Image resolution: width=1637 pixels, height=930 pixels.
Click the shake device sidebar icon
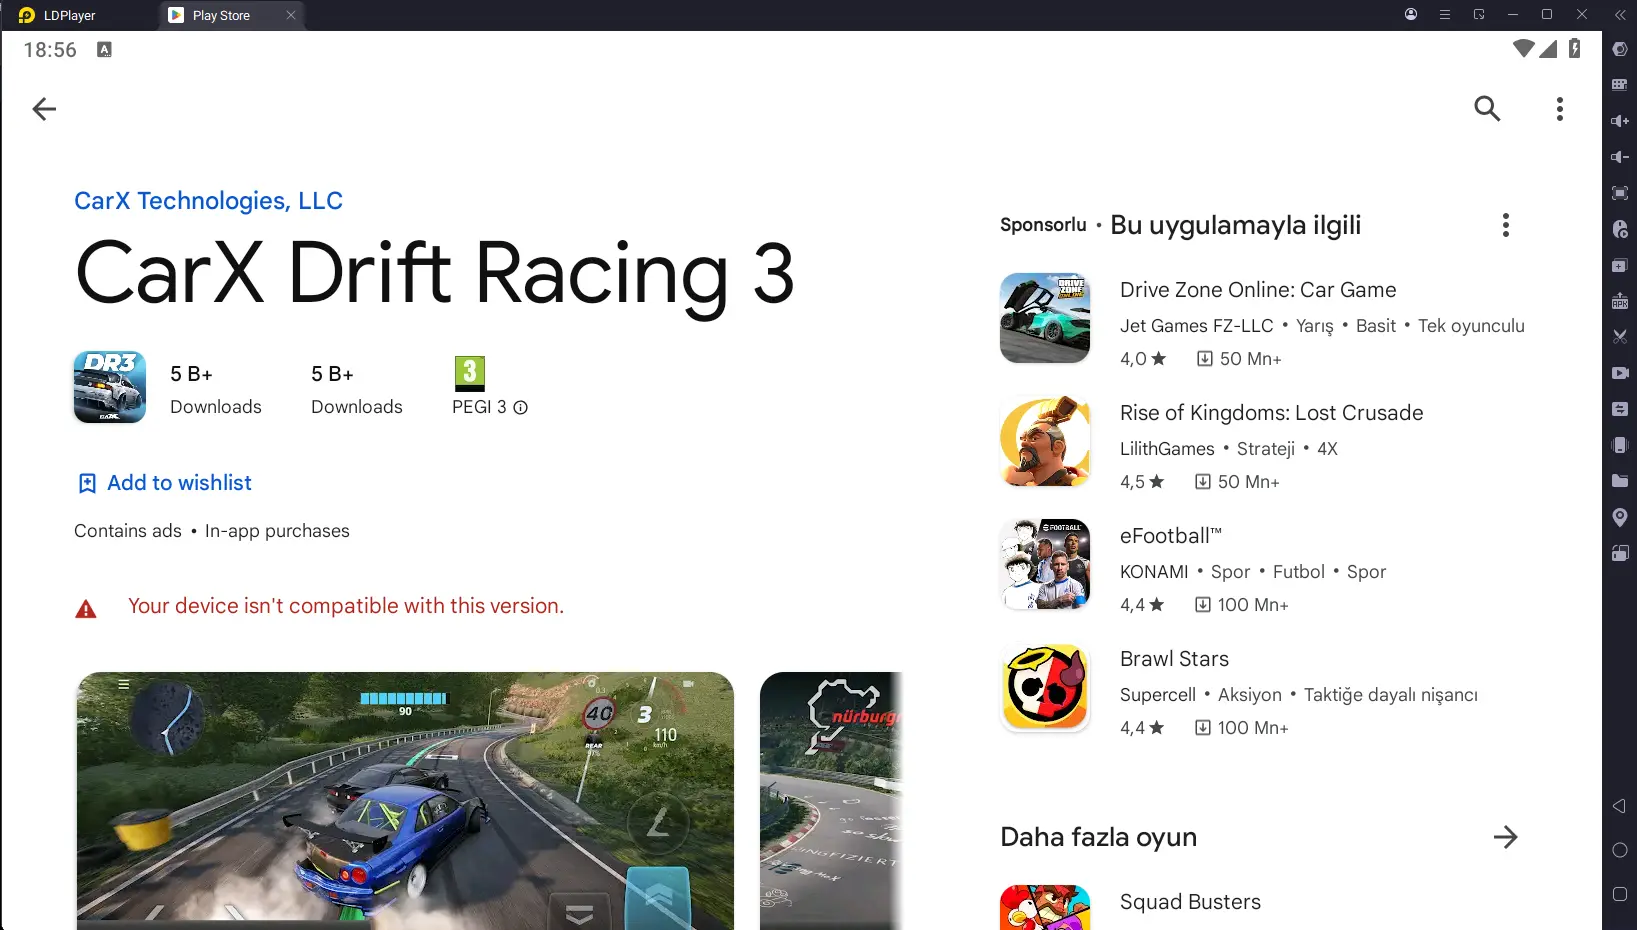point(1620,445)
